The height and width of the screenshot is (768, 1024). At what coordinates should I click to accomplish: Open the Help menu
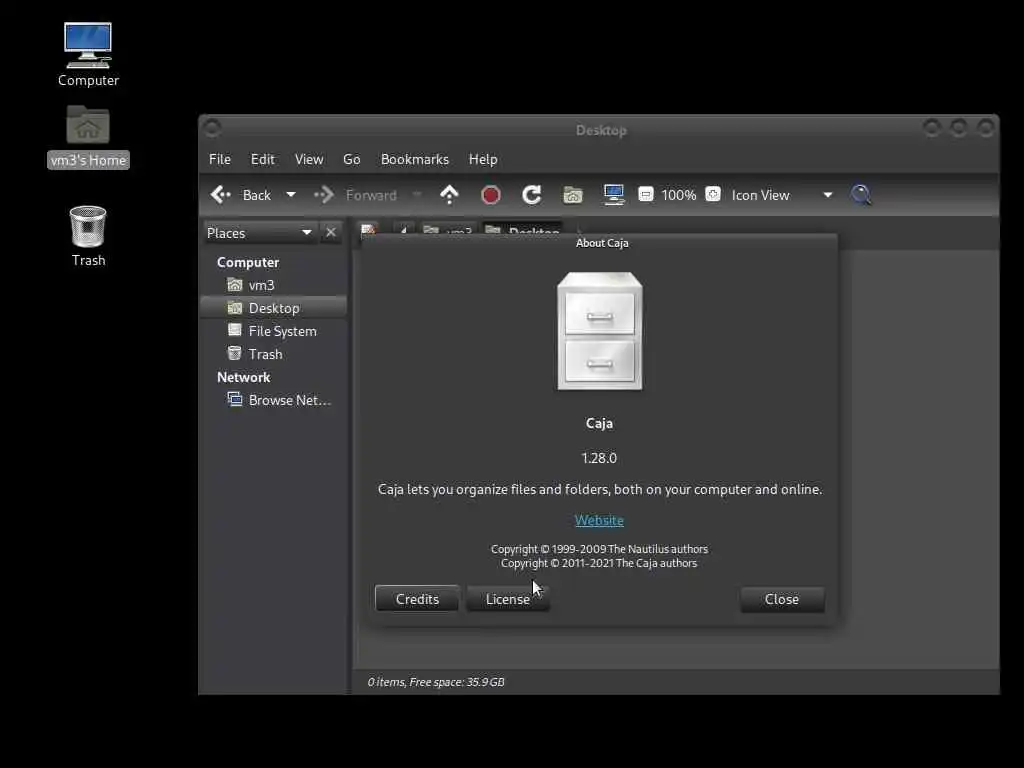(483, 159)
